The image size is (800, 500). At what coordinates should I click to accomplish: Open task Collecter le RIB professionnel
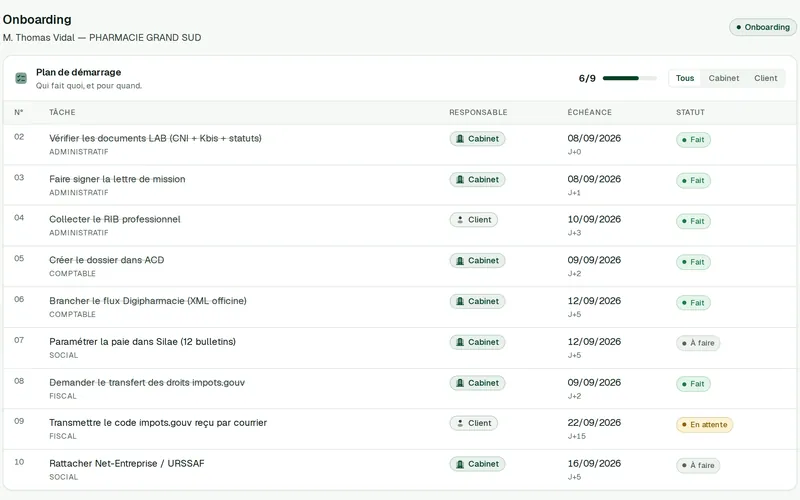click(115, 219)
